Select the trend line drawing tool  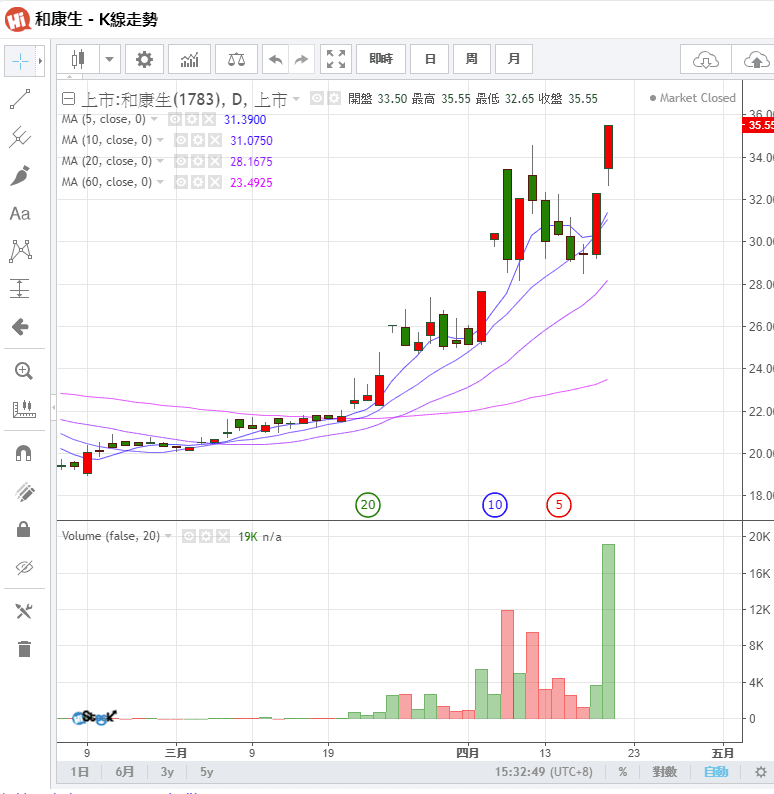[20, 99]
